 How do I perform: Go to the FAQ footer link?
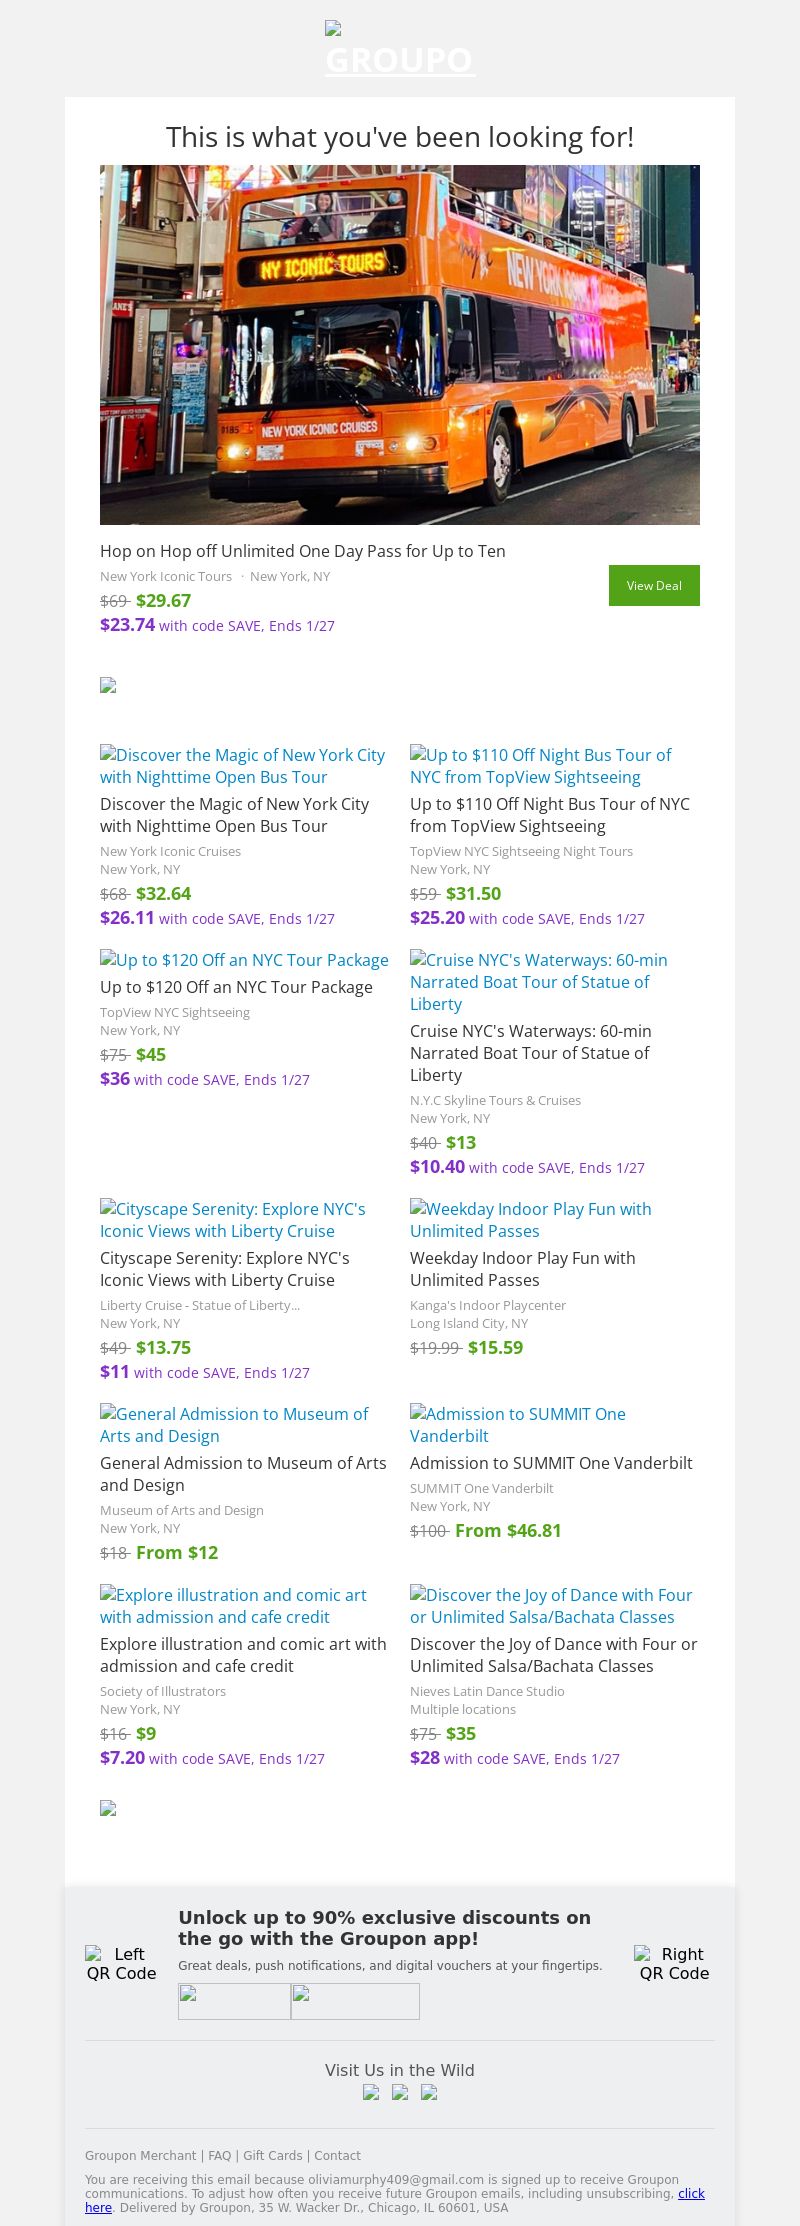[x=219, y=2156]
